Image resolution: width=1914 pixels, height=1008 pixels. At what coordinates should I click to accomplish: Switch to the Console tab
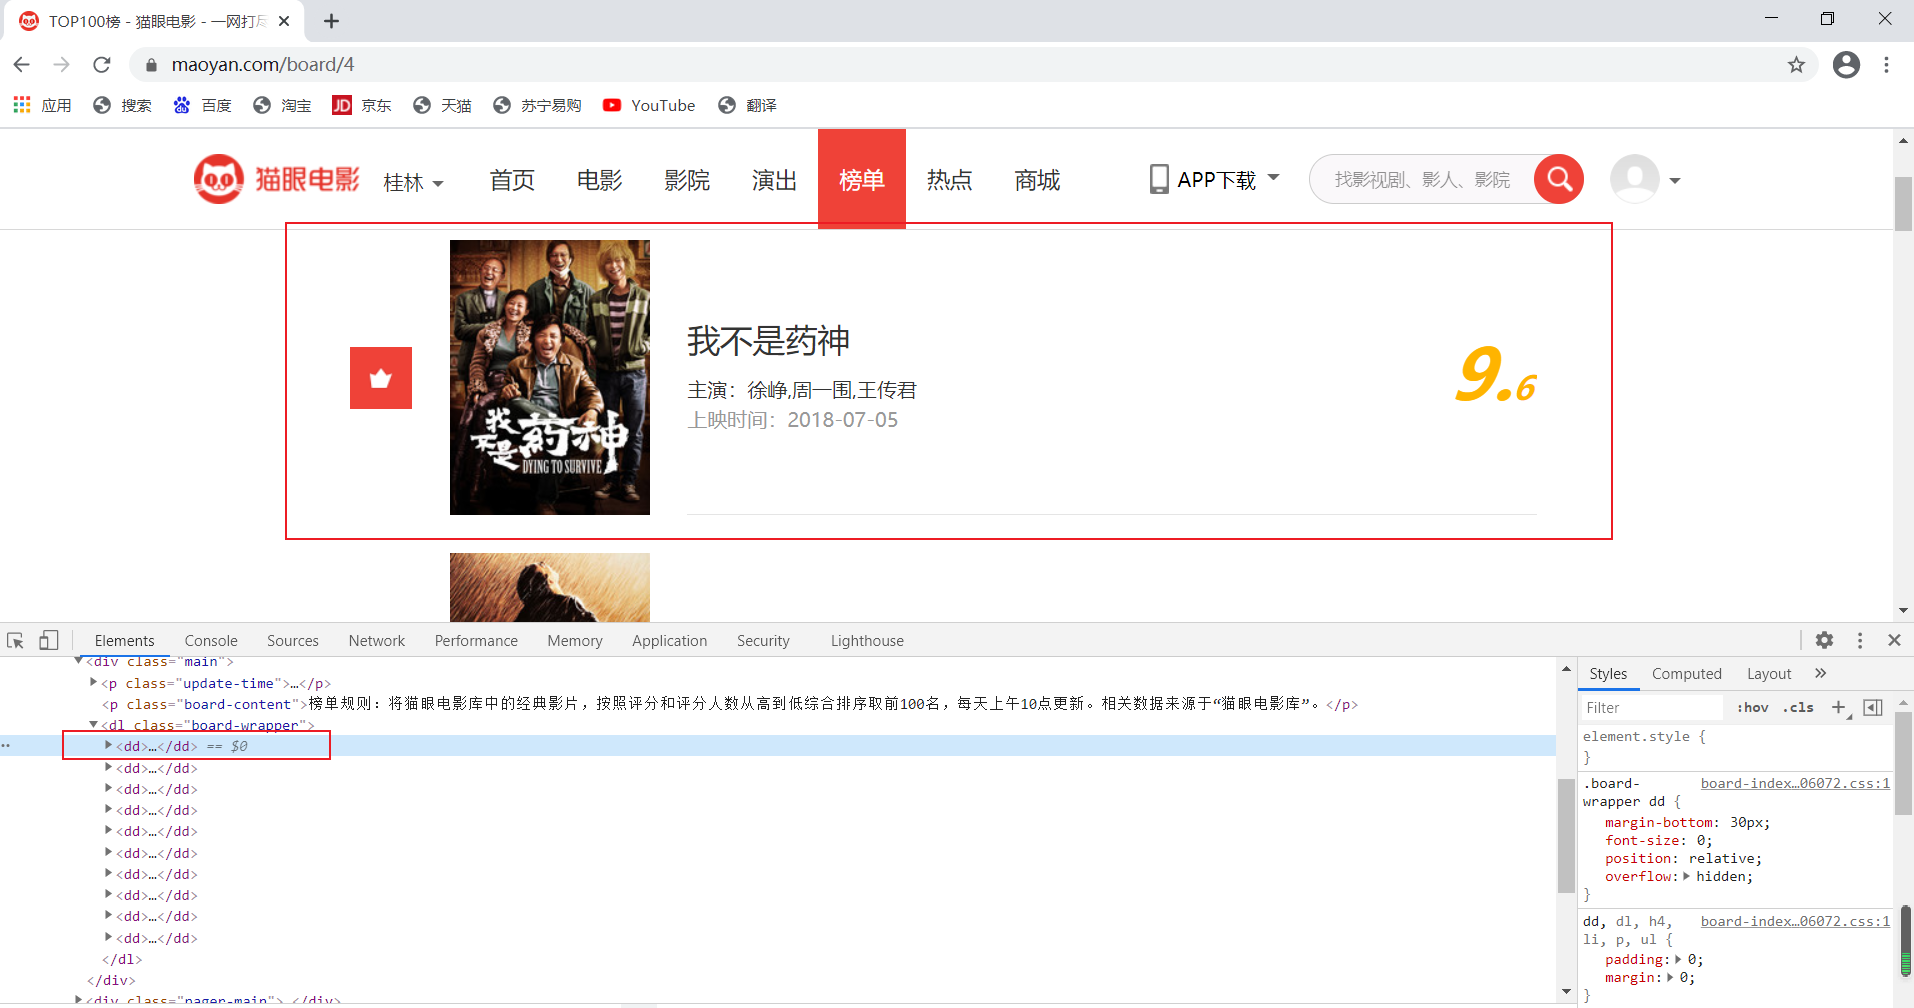[x=211, y=641]
